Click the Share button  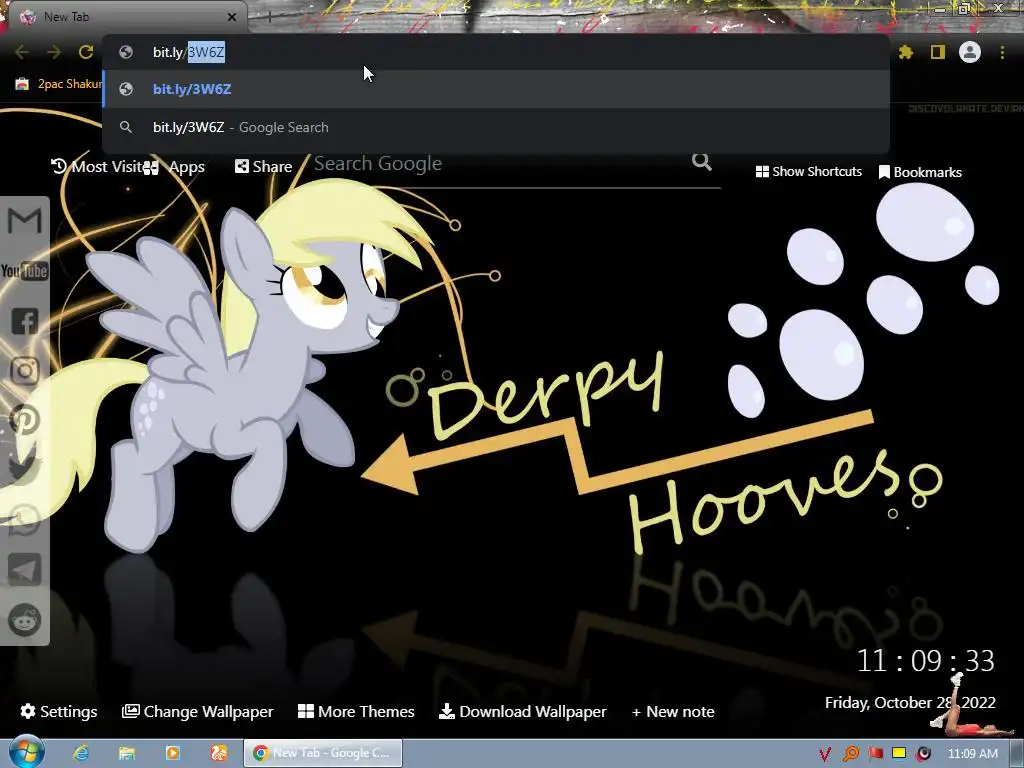(x=264, y=167)
